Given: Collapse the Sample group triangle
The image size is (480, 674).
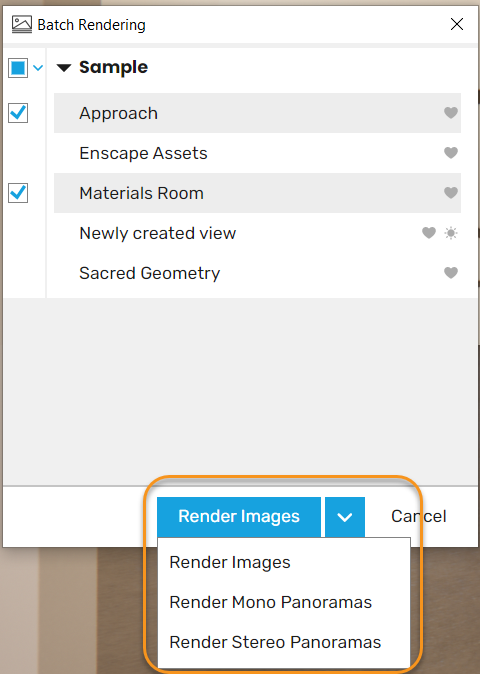Looking at the screenshot, I should pyautogui.click(x=64, y=68).
